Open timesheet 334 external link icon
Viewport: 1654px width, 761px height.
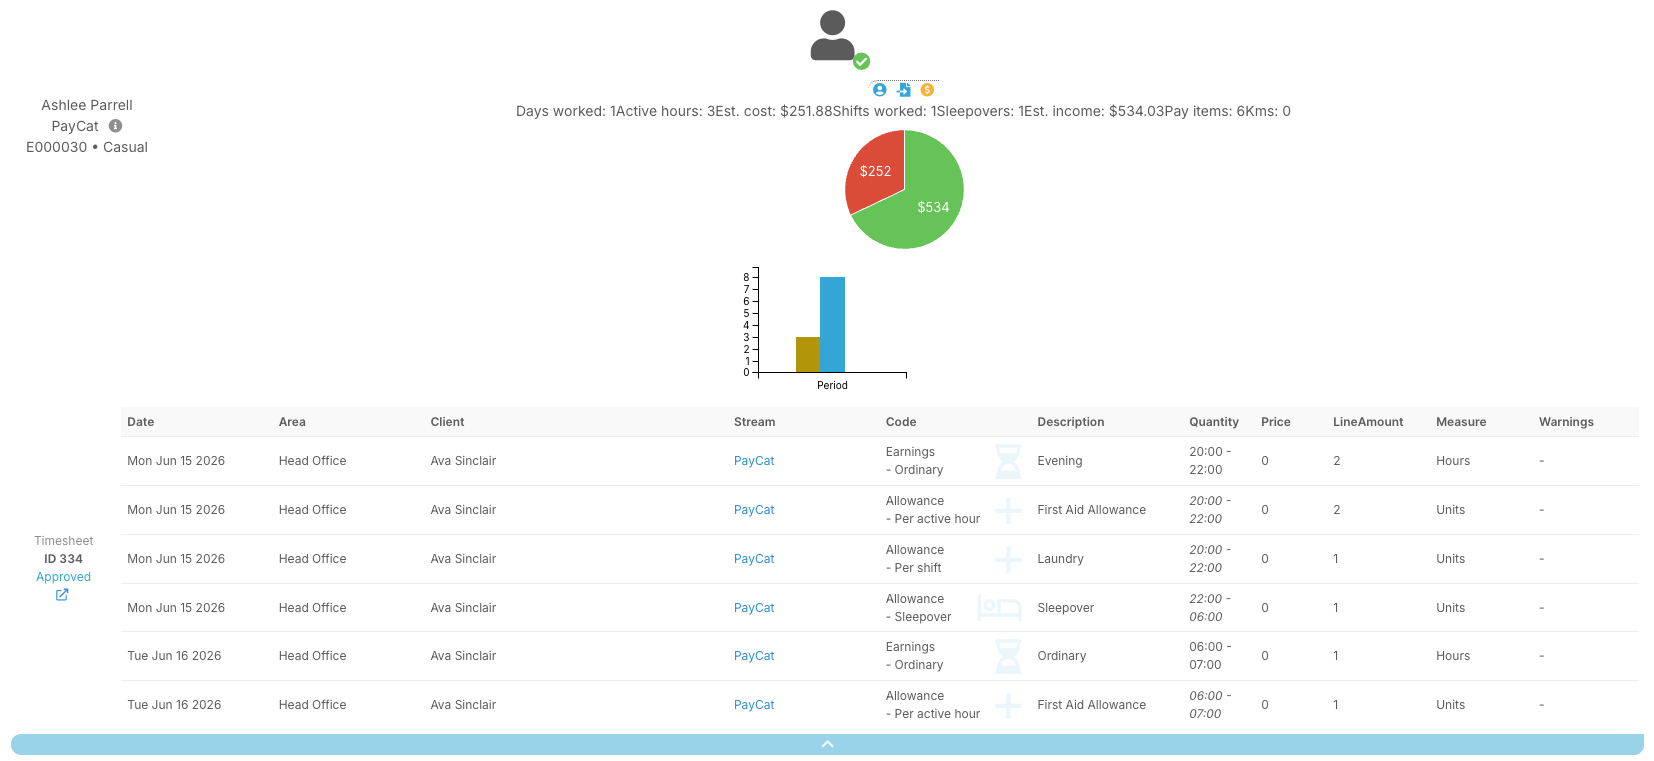tap(62, 595)
